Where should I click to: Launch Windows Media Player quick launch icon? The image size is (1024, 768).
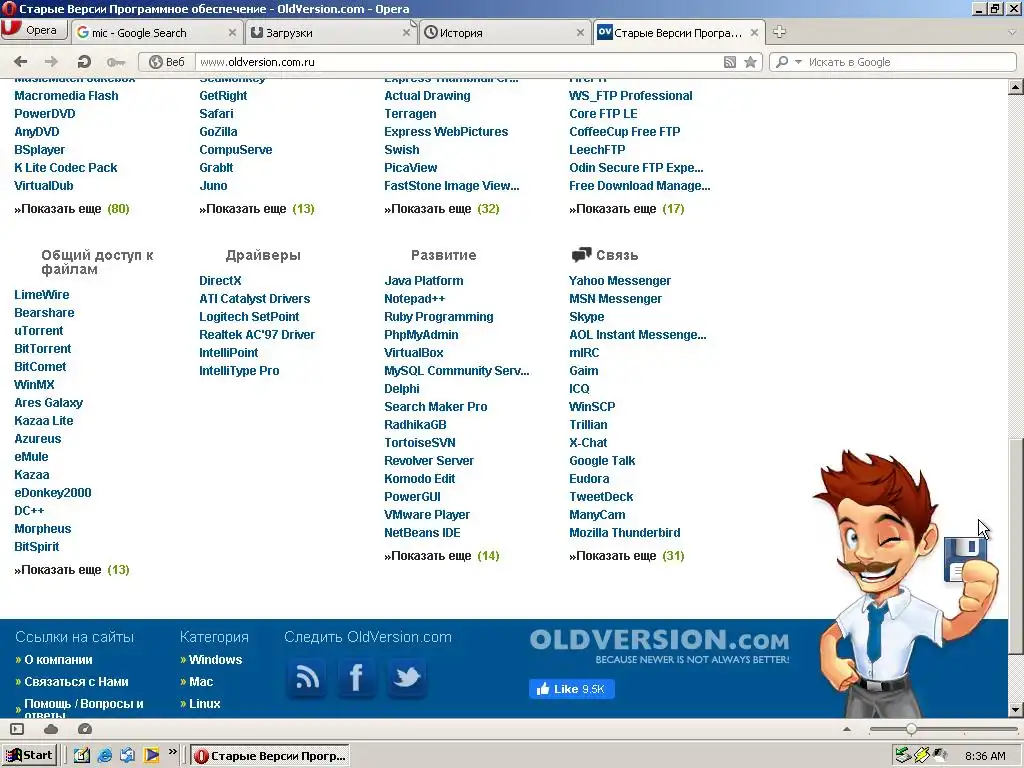[152, 756]
